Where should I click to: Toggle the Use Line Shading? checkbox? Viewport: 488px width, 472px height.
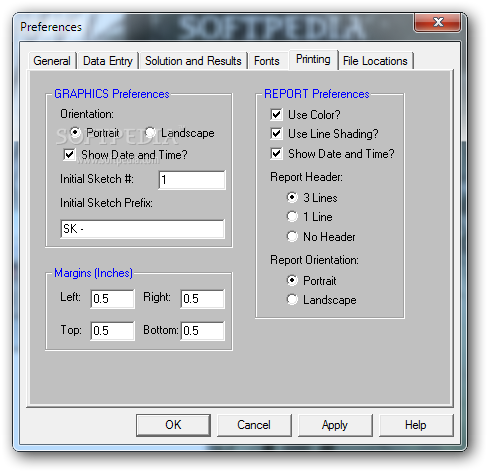(276, 134)
